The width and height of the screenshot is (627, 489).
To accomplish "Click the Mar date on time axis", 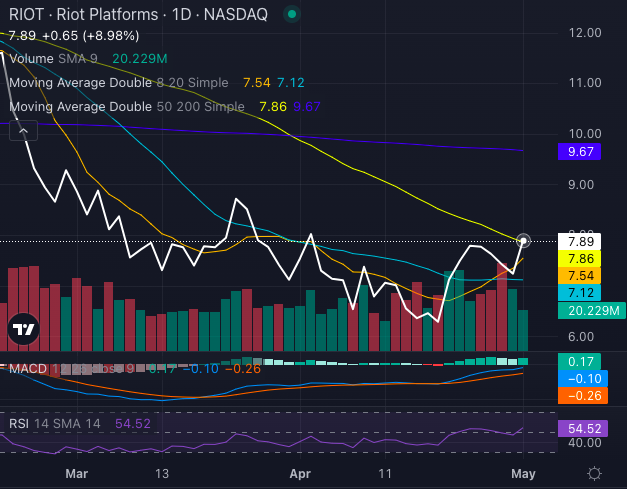I will [x=76, y=474].
